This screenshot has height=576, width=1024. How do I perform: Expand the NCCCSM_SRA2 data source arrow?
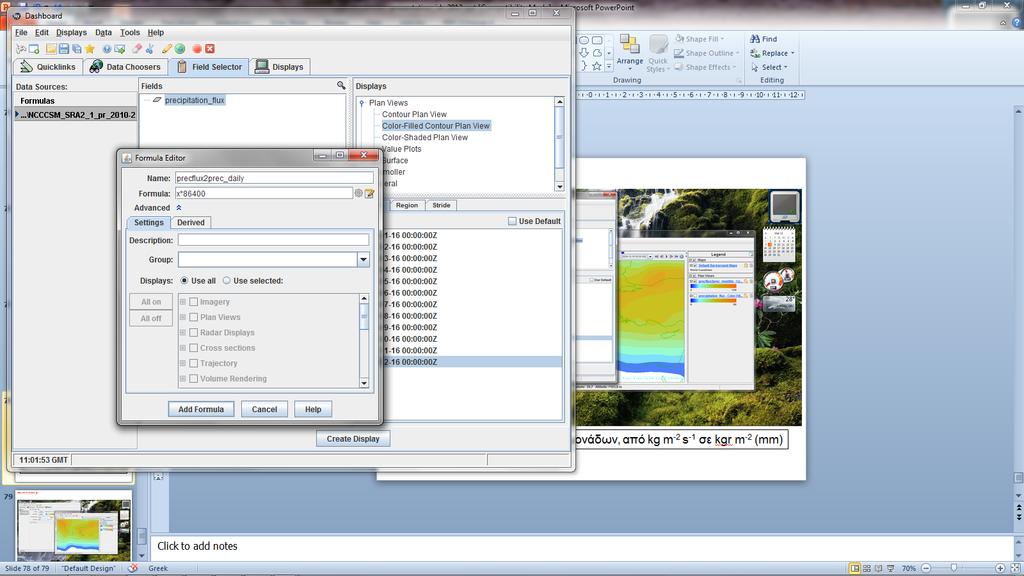[x=17, y=115]
